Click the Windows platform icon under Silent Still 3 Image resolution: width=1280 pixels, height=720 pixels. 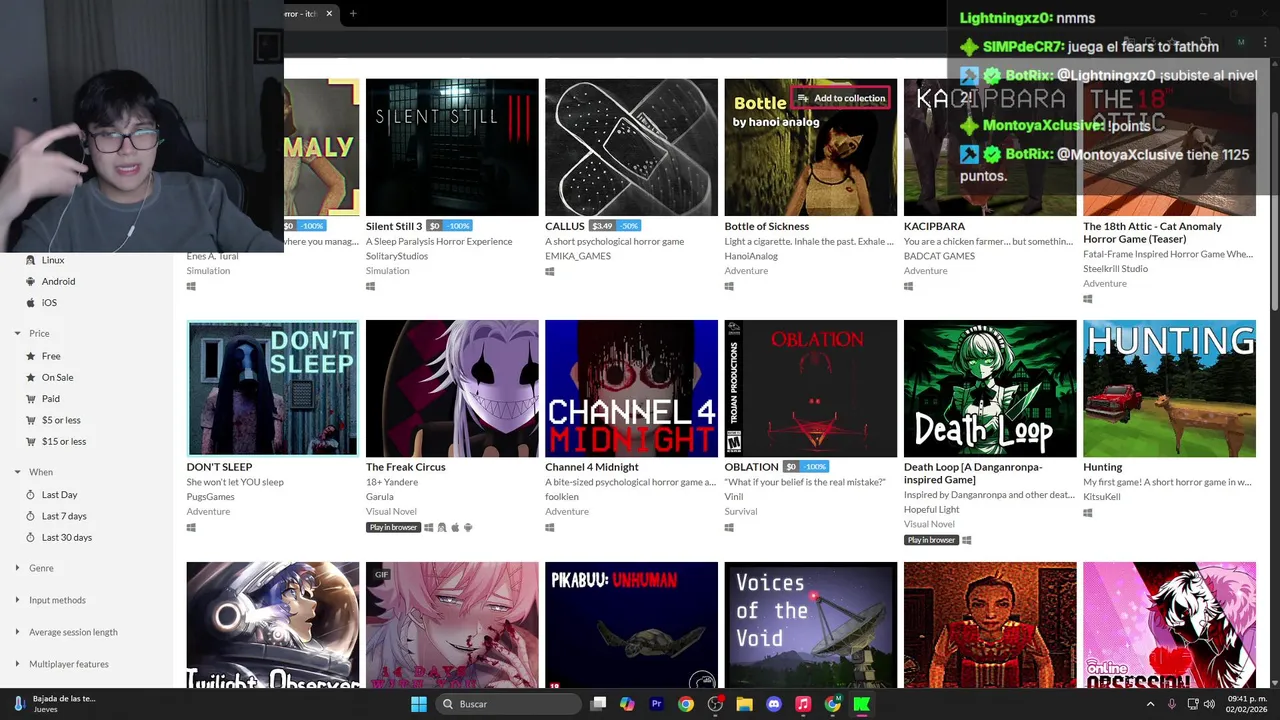[x=370, y=286]
